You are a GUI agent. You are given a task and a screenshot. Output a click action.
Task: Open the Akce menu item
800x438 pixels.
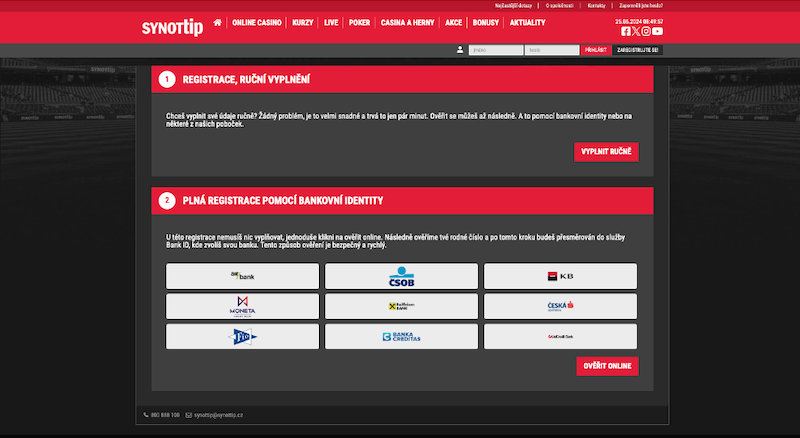coord(453,22)
